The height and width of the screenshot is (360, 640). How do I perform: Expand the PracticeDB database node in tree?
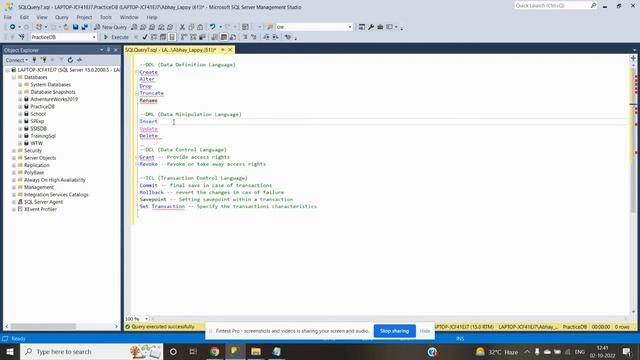coord(20,107)
